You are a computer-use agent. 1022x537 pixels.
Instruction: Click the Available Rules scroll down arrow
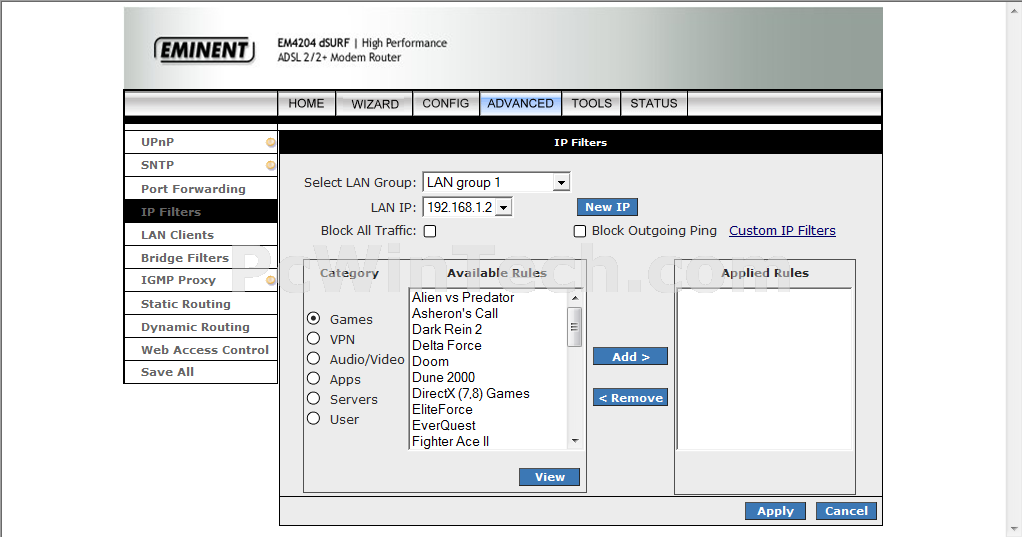click(x=575, y=441)
